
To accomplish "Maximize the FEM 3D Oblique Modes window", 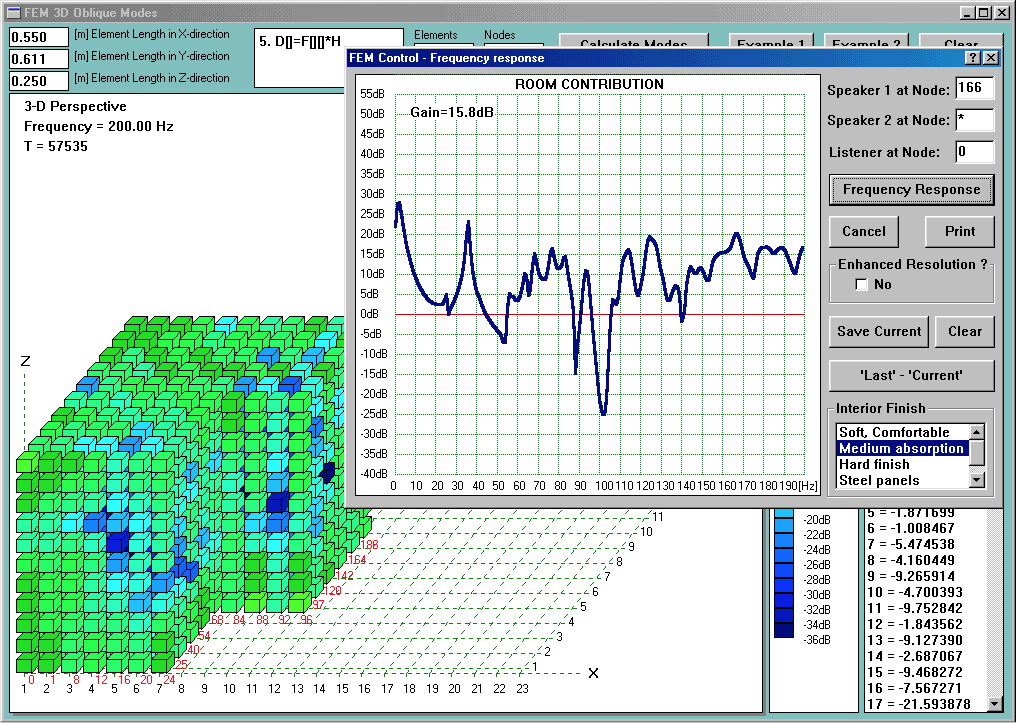I will pyautogui.click(x=983, y=12).
